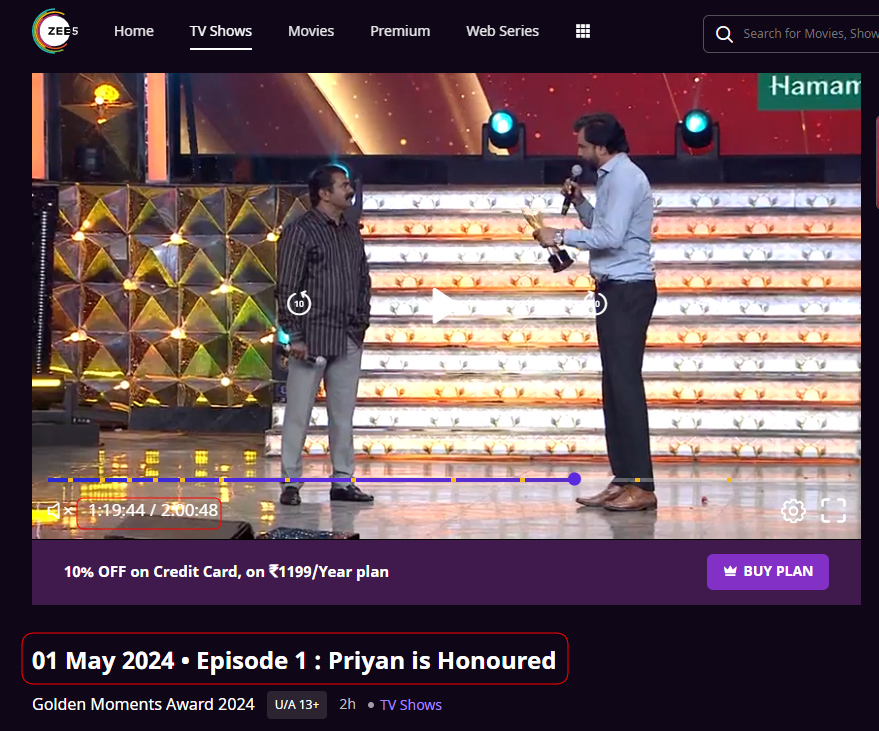Unmute the video volume icon
This screenshot has width=879, height=731.
[61, 510]
